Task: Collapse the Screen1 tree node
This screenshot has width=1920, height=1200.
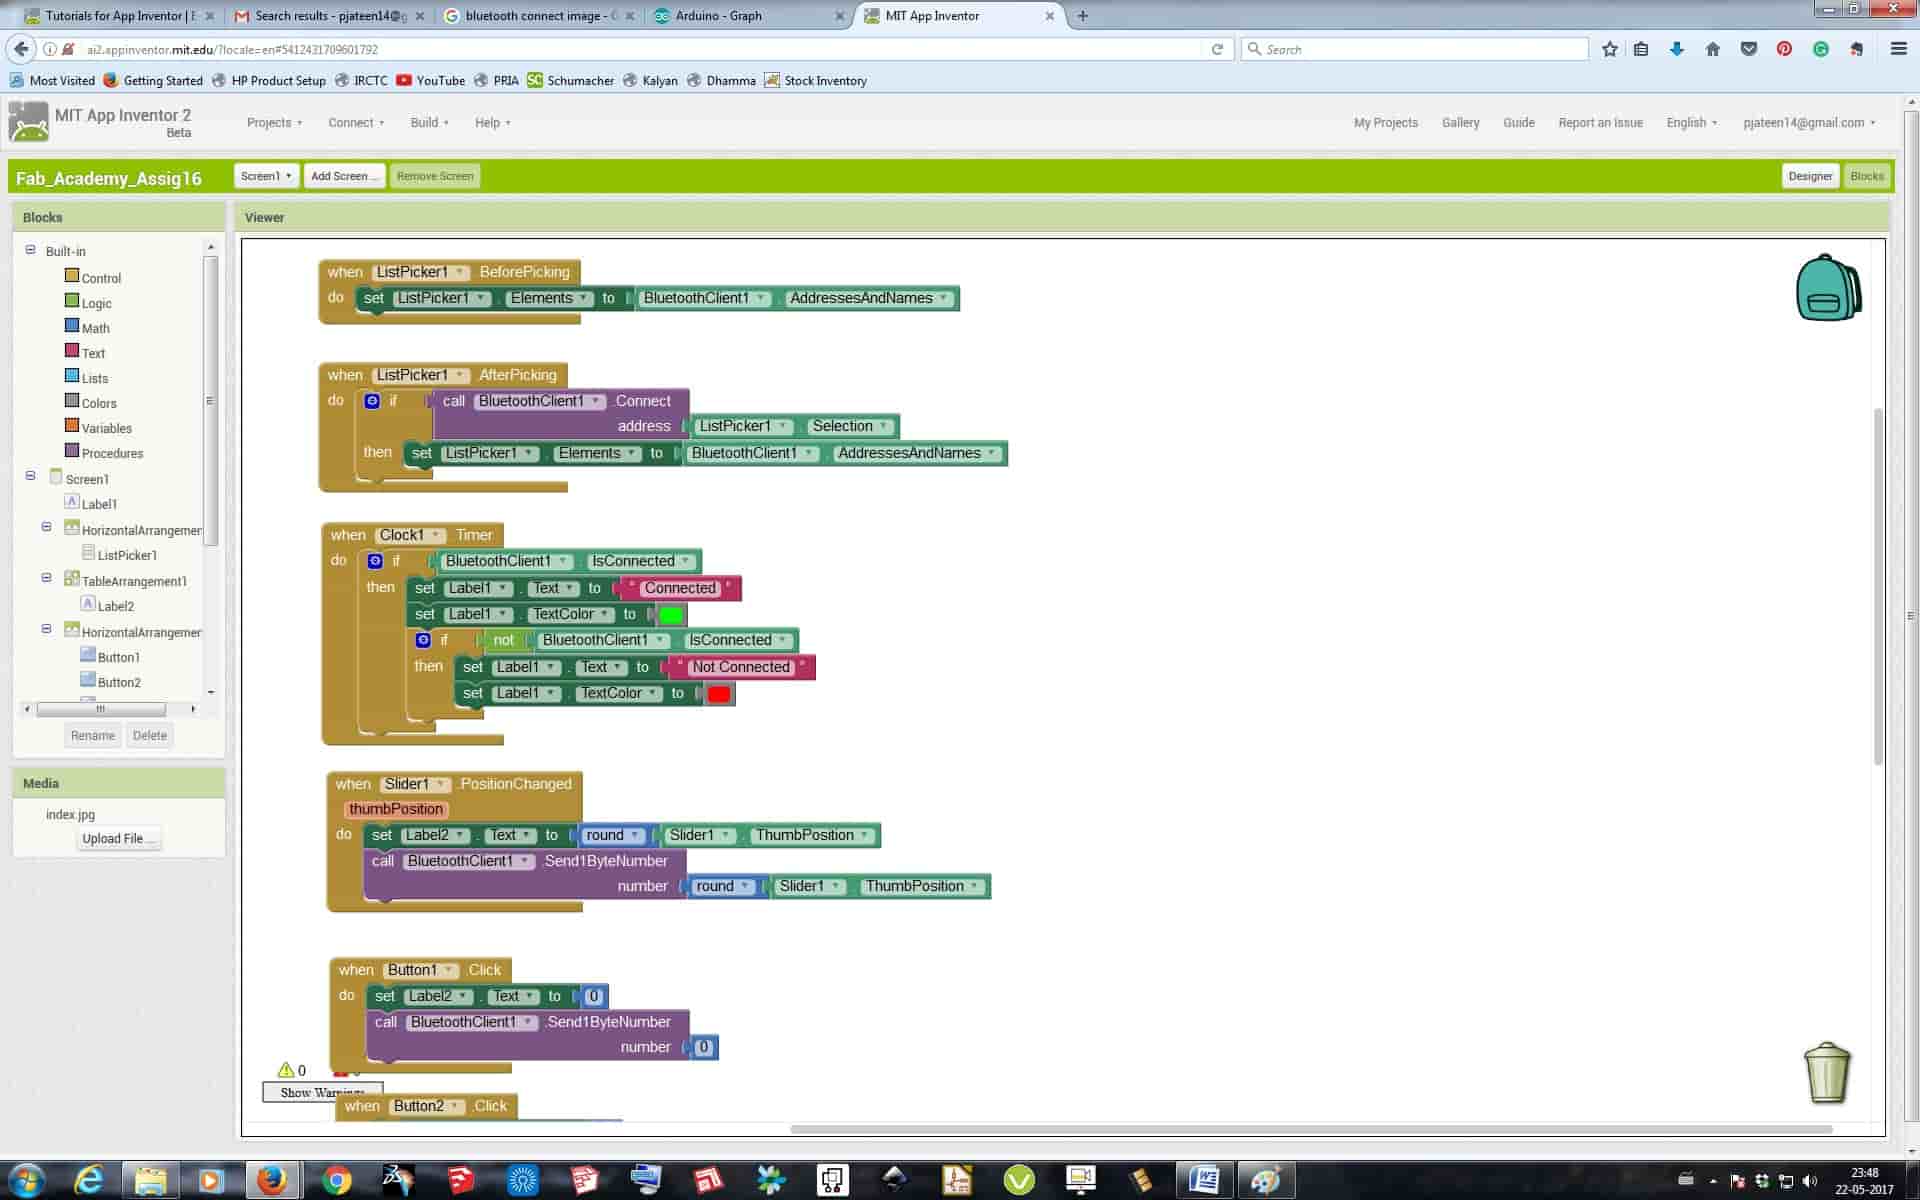Action: [30, 476]
